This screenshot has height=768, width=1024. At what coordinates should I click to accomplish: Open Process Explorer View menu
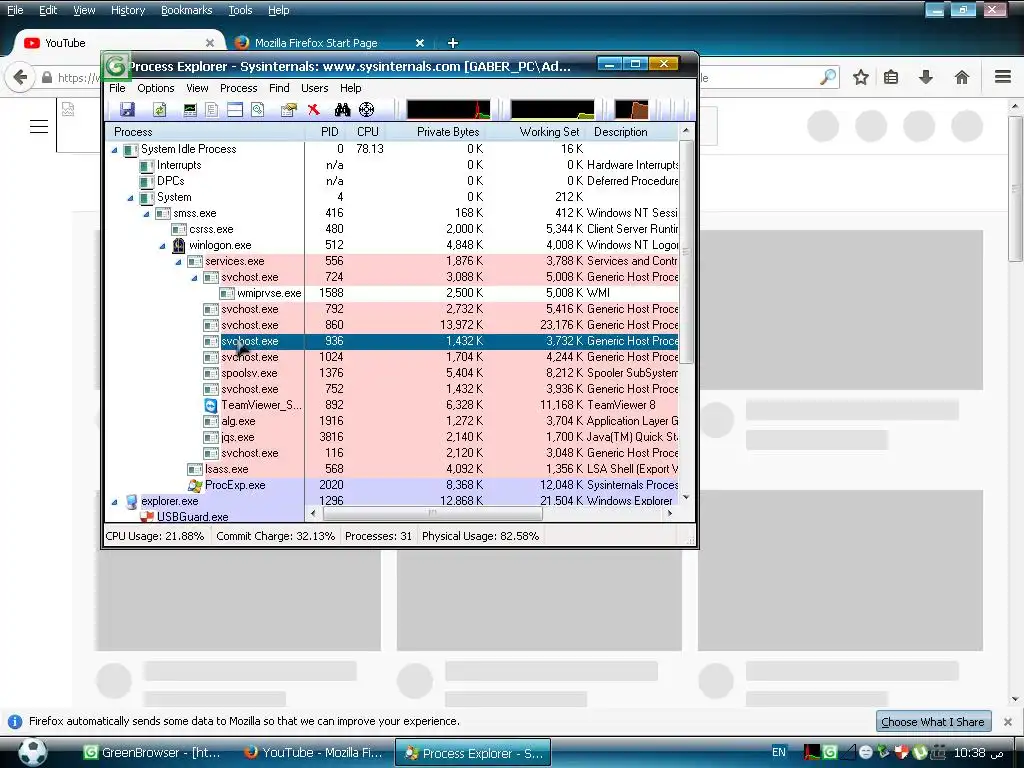click(x=197, y=88)
